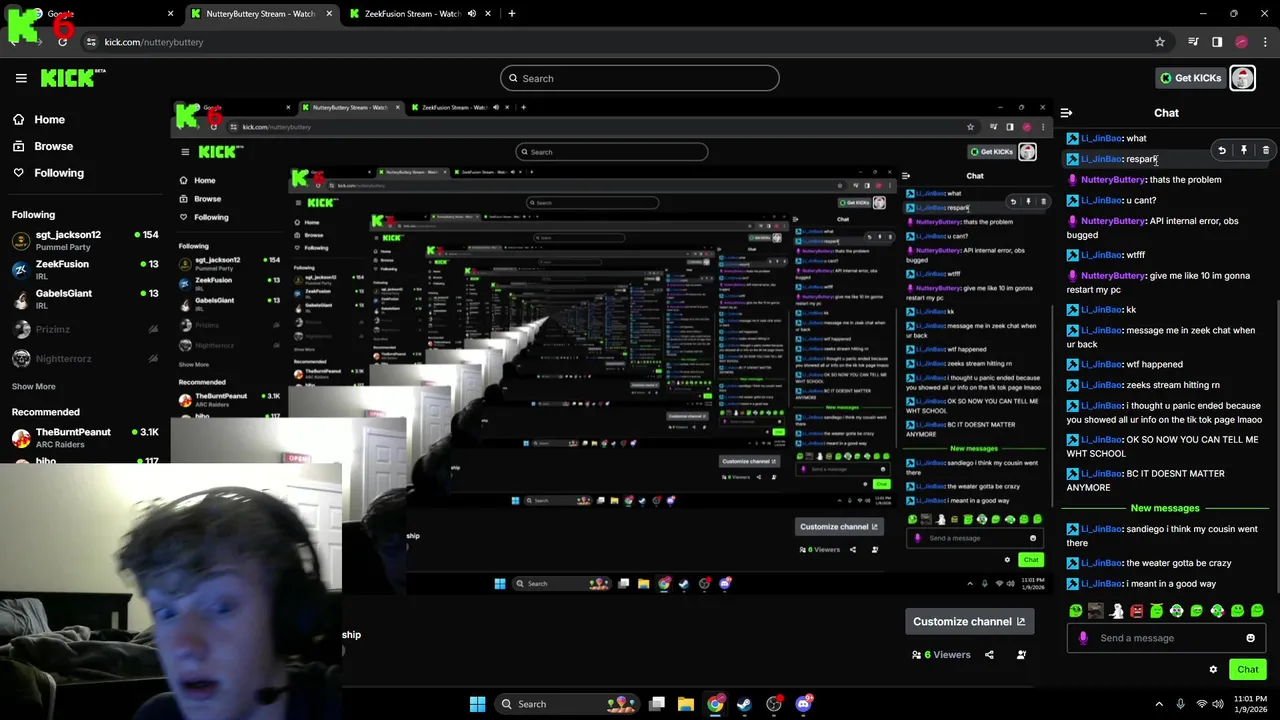Viewport: 1280px width, 720px height.
Task: Open ZeekFusion channel in Following list
Action: (85, 269)
